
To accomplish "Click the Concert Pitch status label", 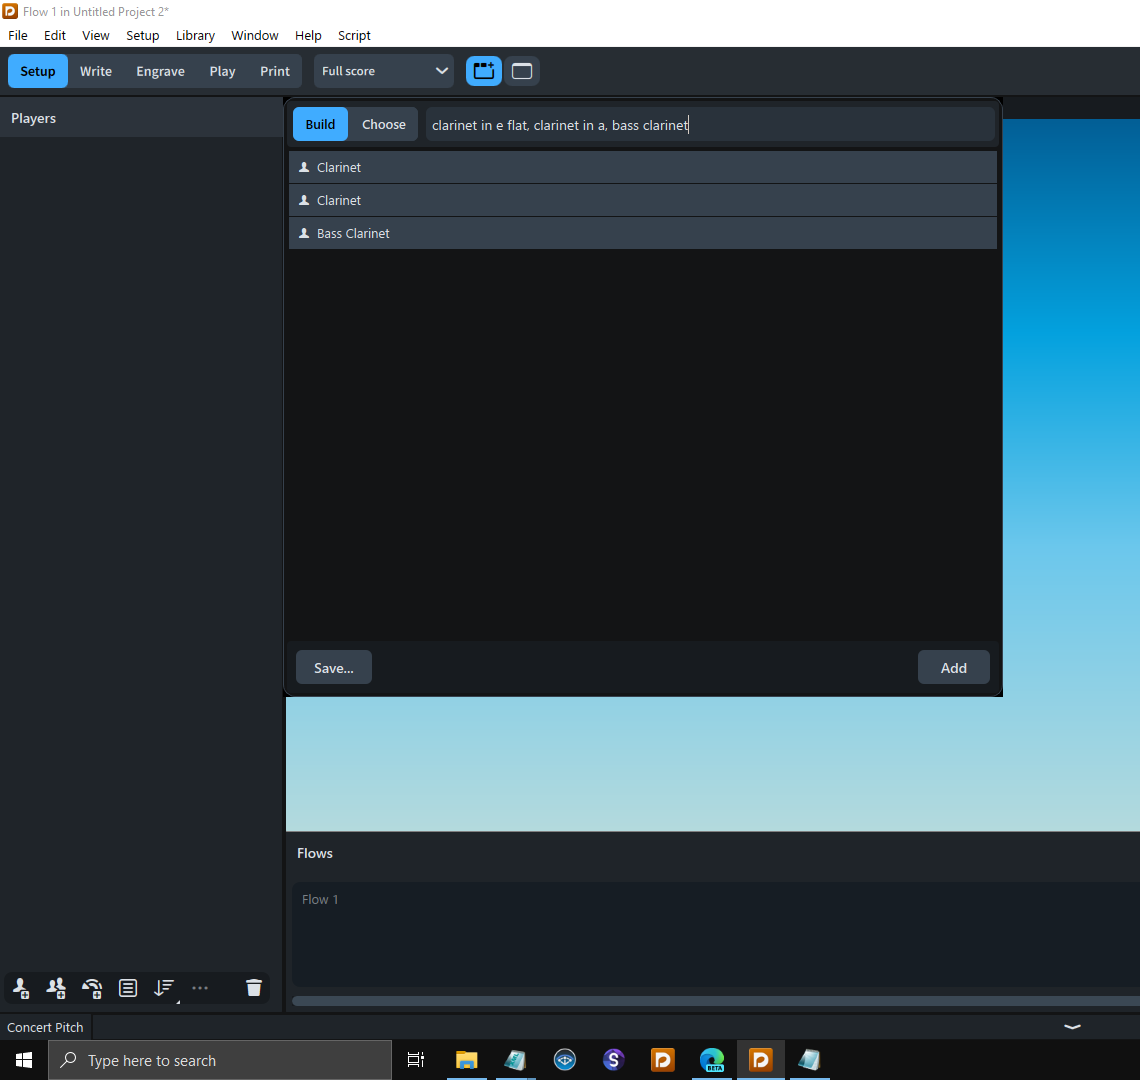I will pos(45,1027).
